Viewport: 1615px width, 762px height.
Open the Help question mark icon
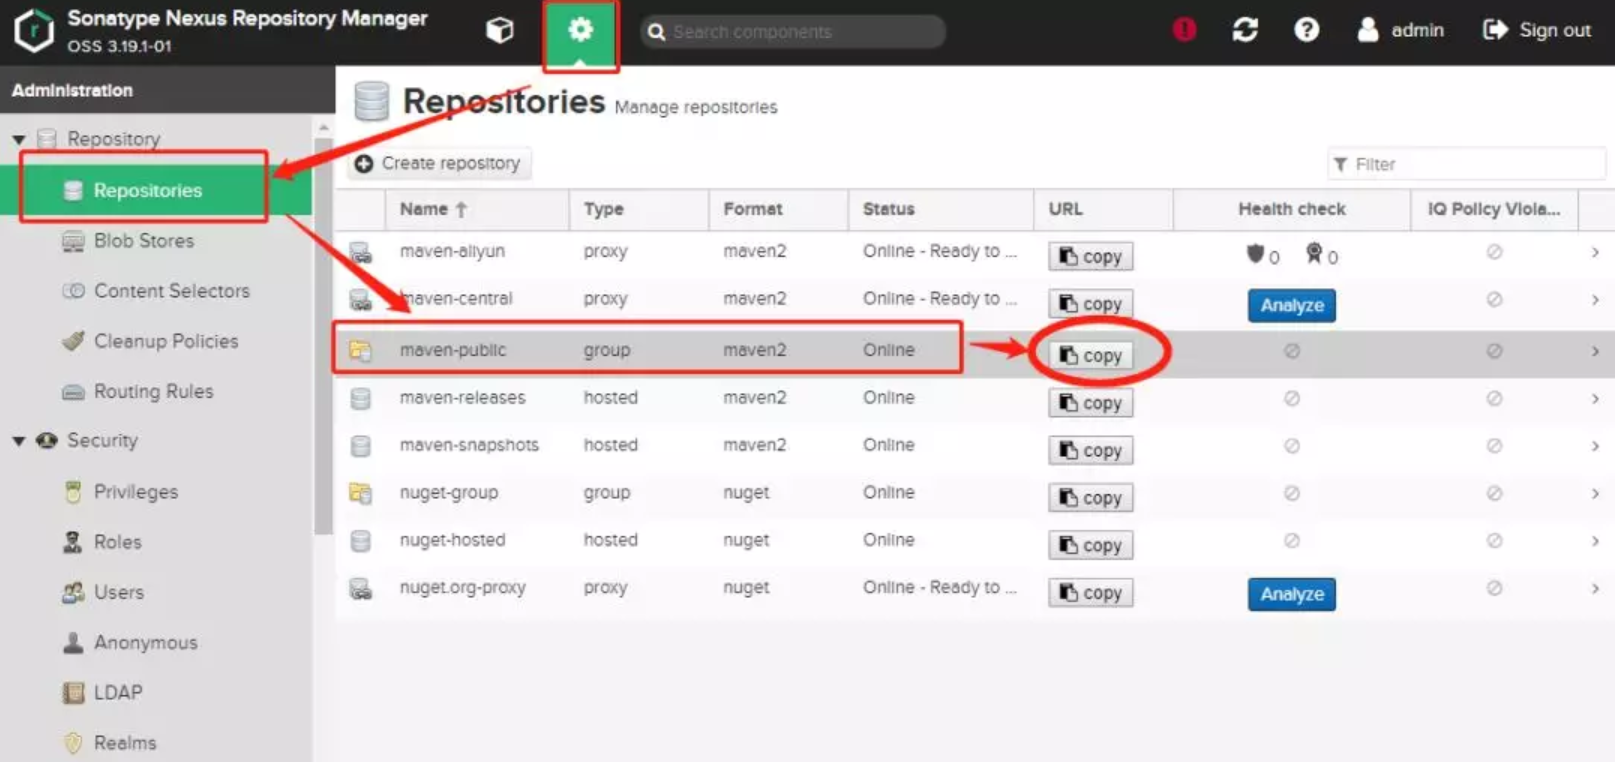pyautogui.click(x=1306, y=30)
